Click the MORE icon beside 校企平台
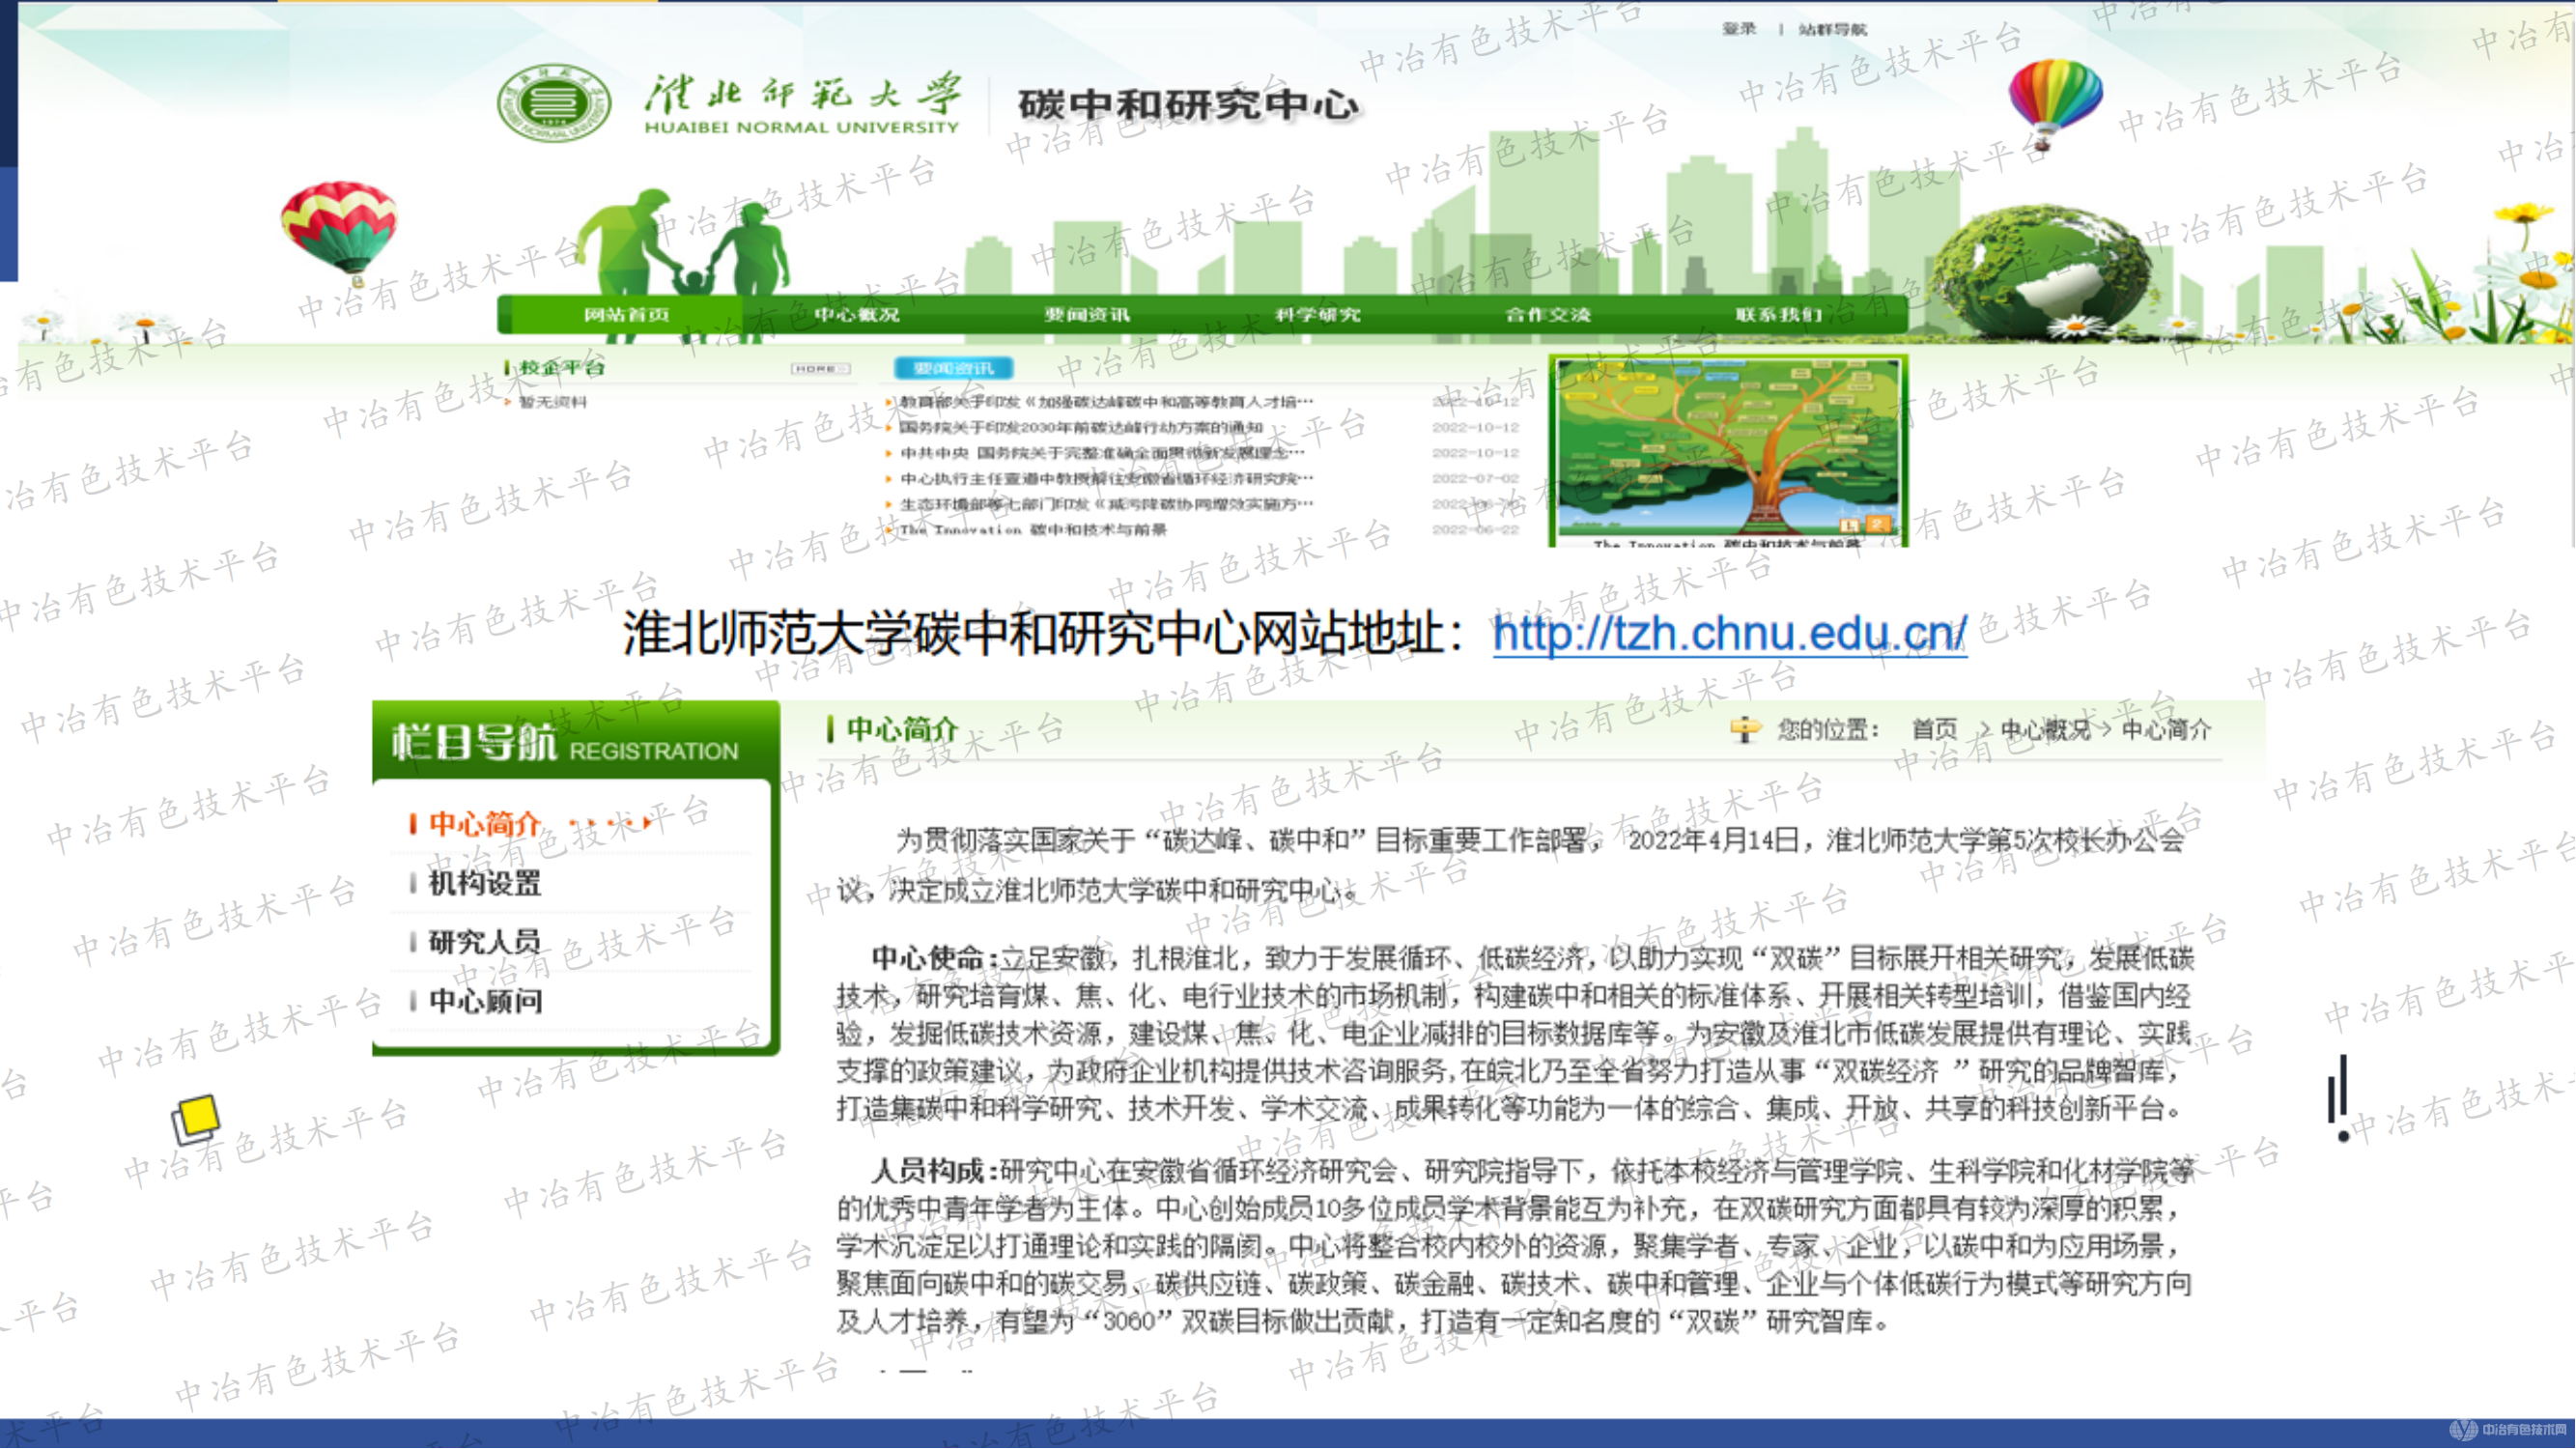This screenshot has height=1449, width=2576. click(x=820, y=370)
